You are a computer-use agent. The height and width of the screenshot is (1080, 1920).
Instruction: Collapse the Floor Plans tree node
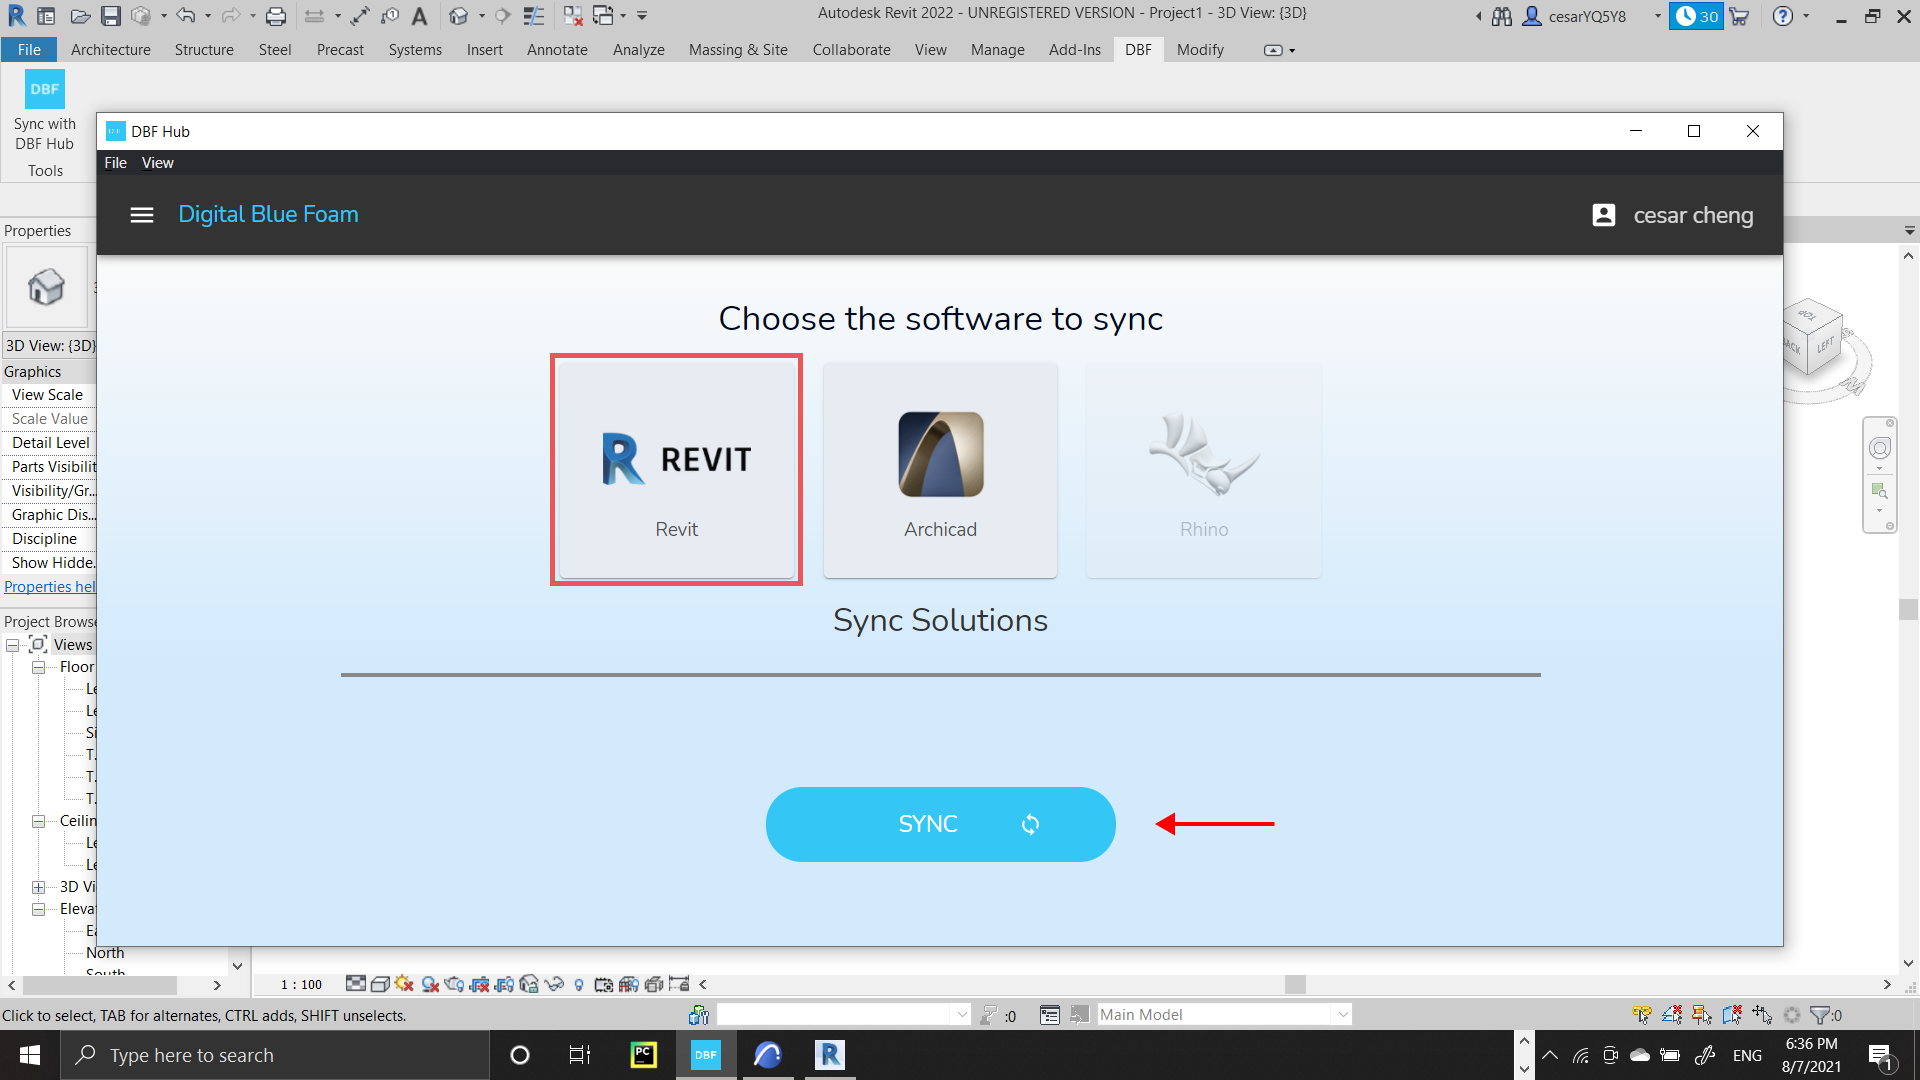[x=38, y=667]
